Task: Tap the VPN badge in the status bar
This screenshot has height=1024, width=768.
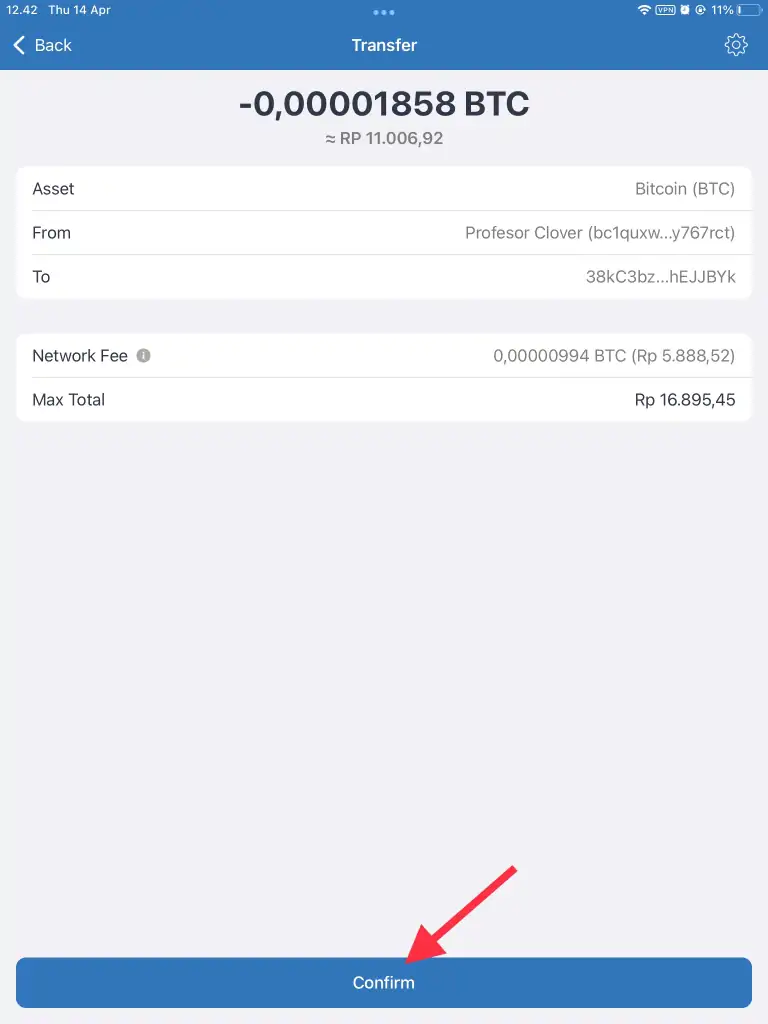Action: 666,9
